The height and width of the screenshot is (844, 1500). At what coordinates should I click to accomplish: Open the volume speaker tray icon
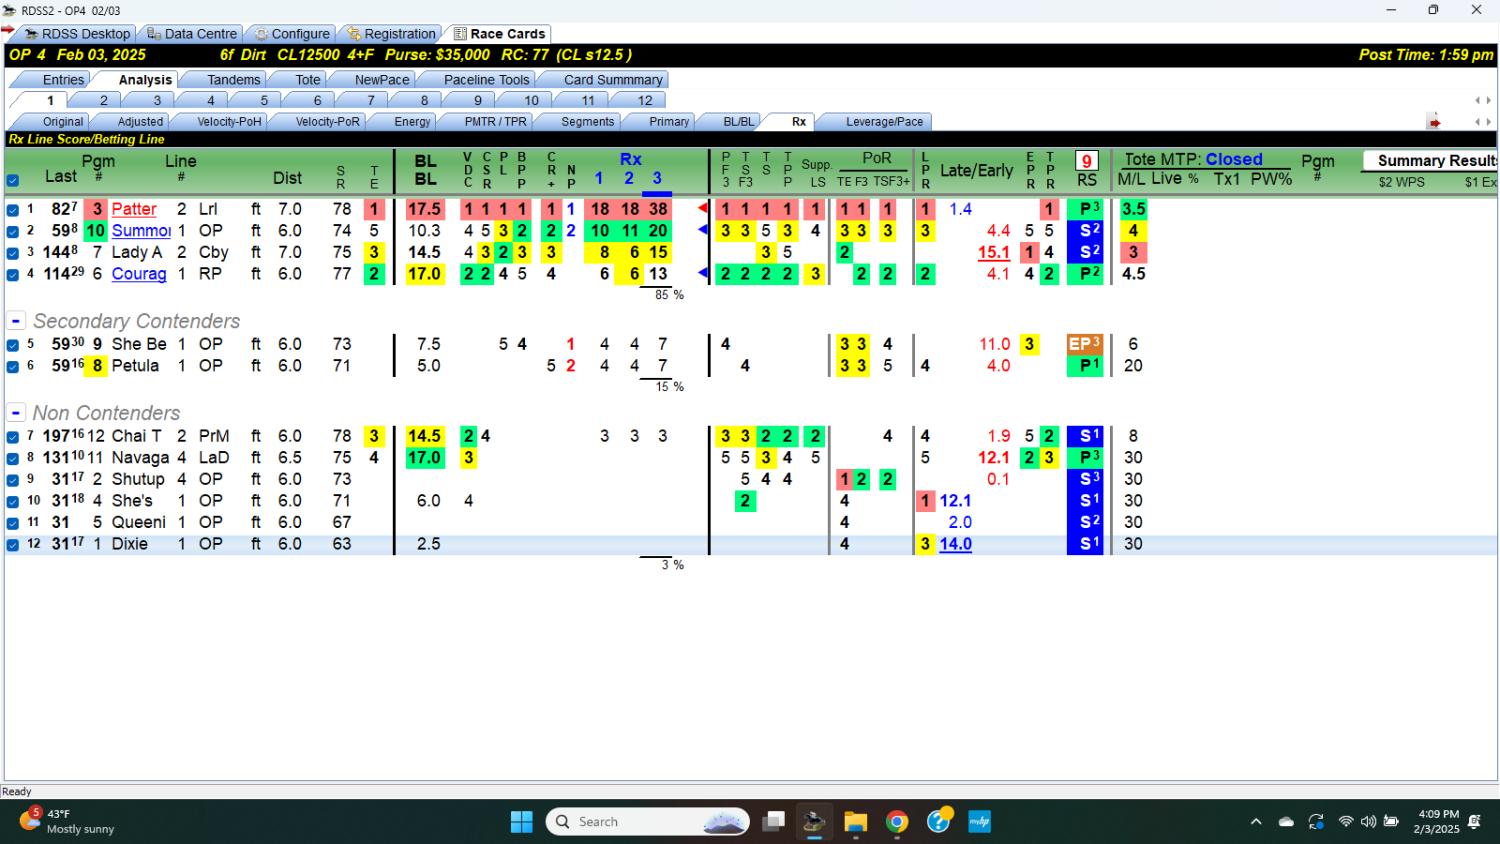coord(1368,822)
